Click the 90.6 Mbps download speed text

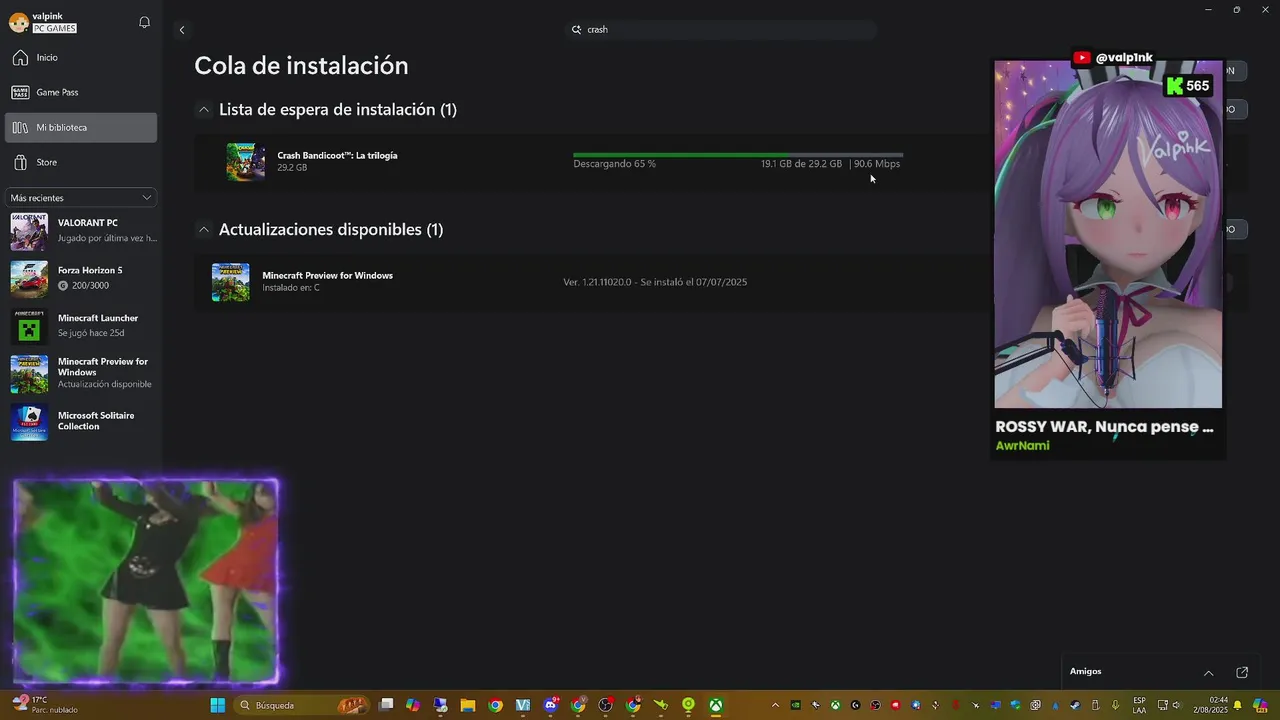tap(877, 164)
